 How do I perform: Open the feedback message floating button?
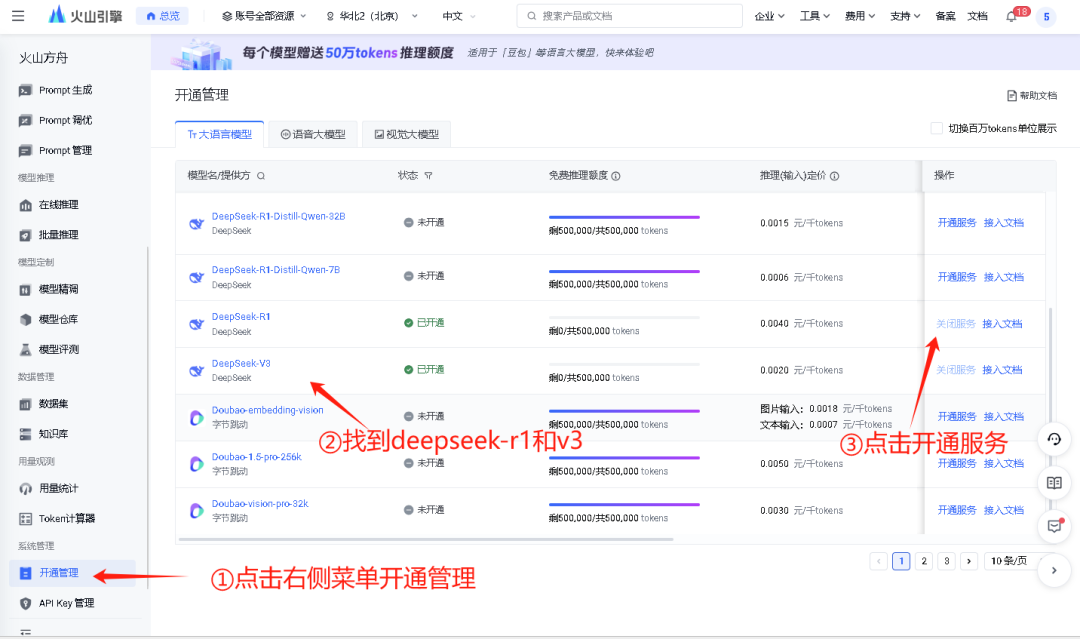point(1054,526)
